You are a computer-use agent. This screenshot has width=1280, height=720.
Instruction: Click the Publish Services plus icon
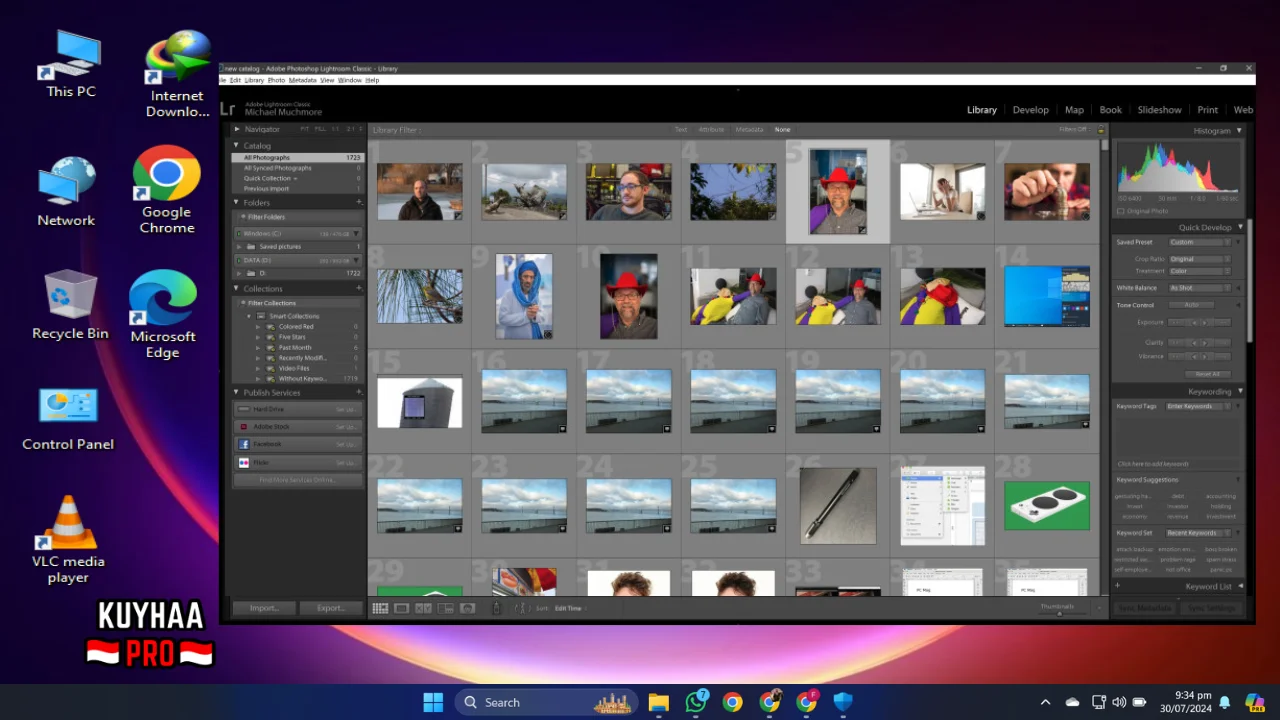click(x=359, y=392)
